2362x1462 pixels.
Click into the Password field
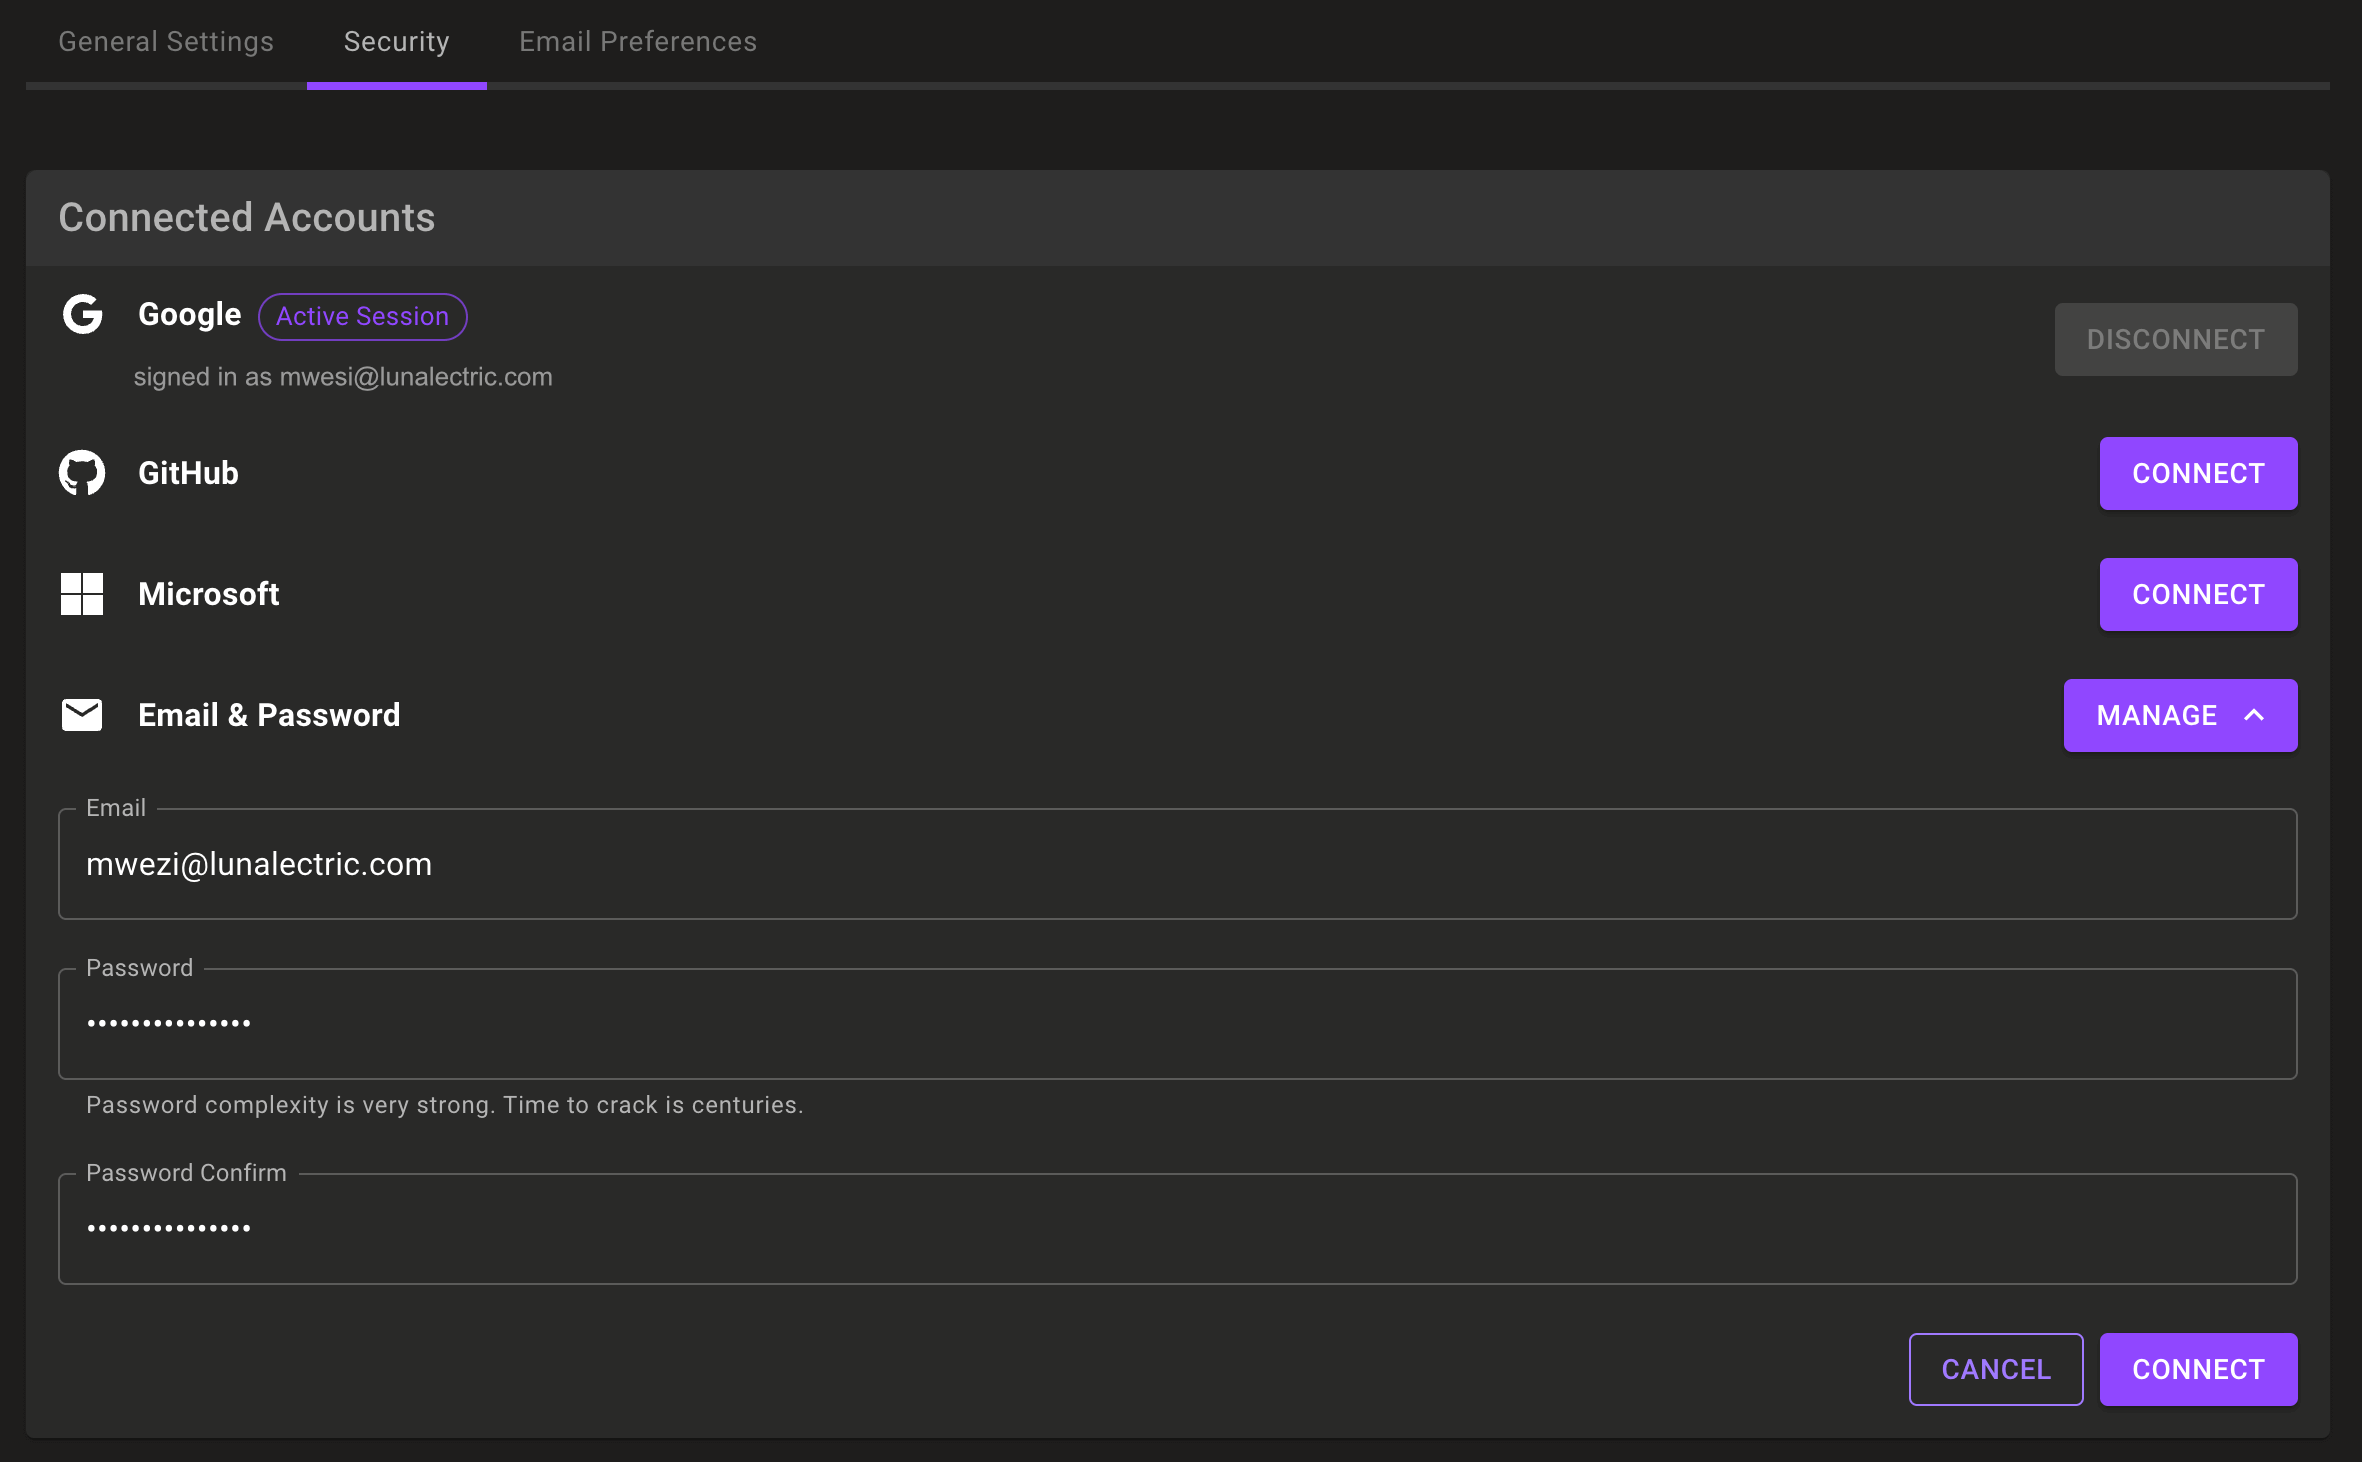point(1177,1024)
